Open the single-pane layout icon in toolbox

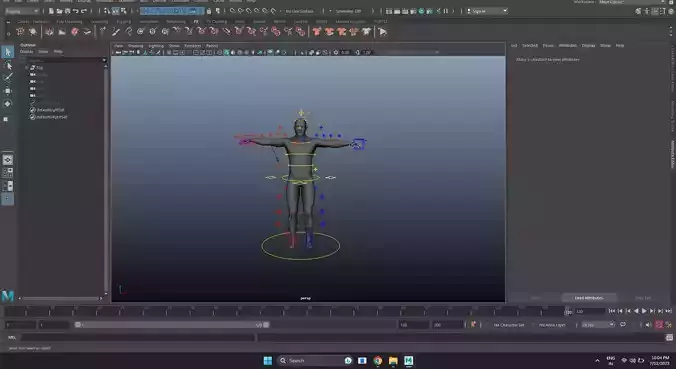pyautogui.click(x=8, y=160)
